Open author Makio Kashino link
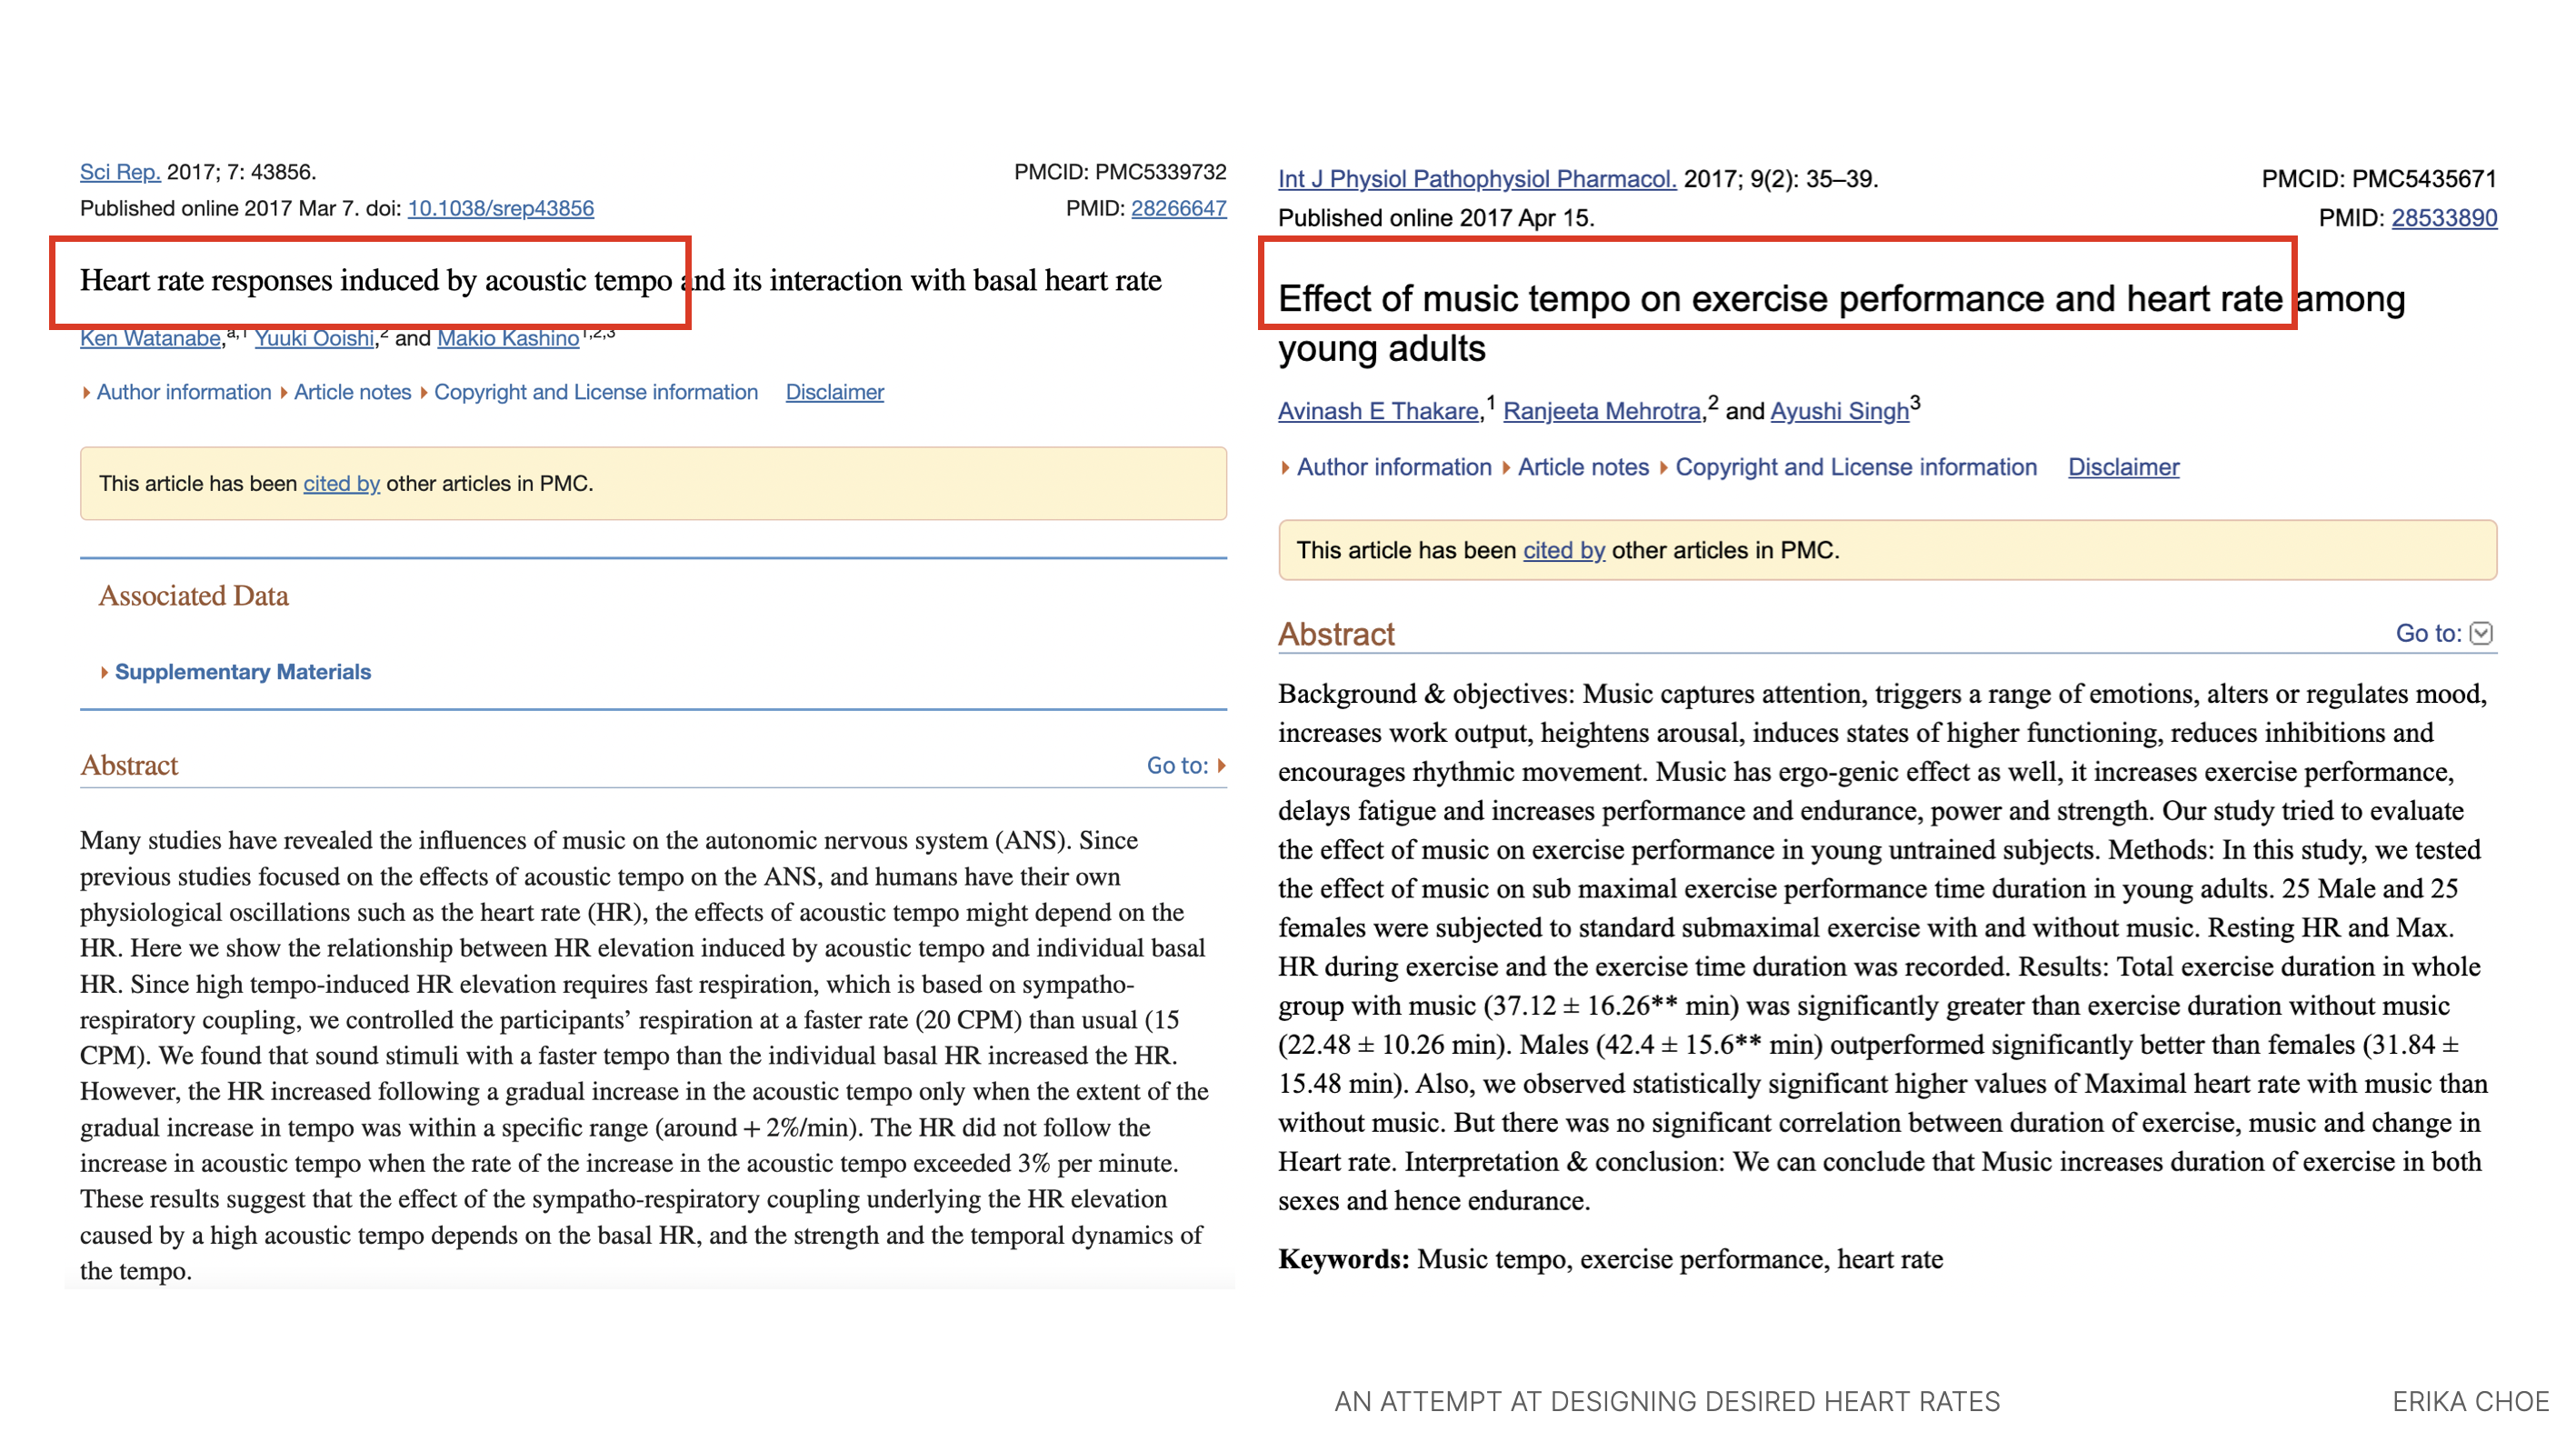2576x1442 pixels. pos(508,338)
